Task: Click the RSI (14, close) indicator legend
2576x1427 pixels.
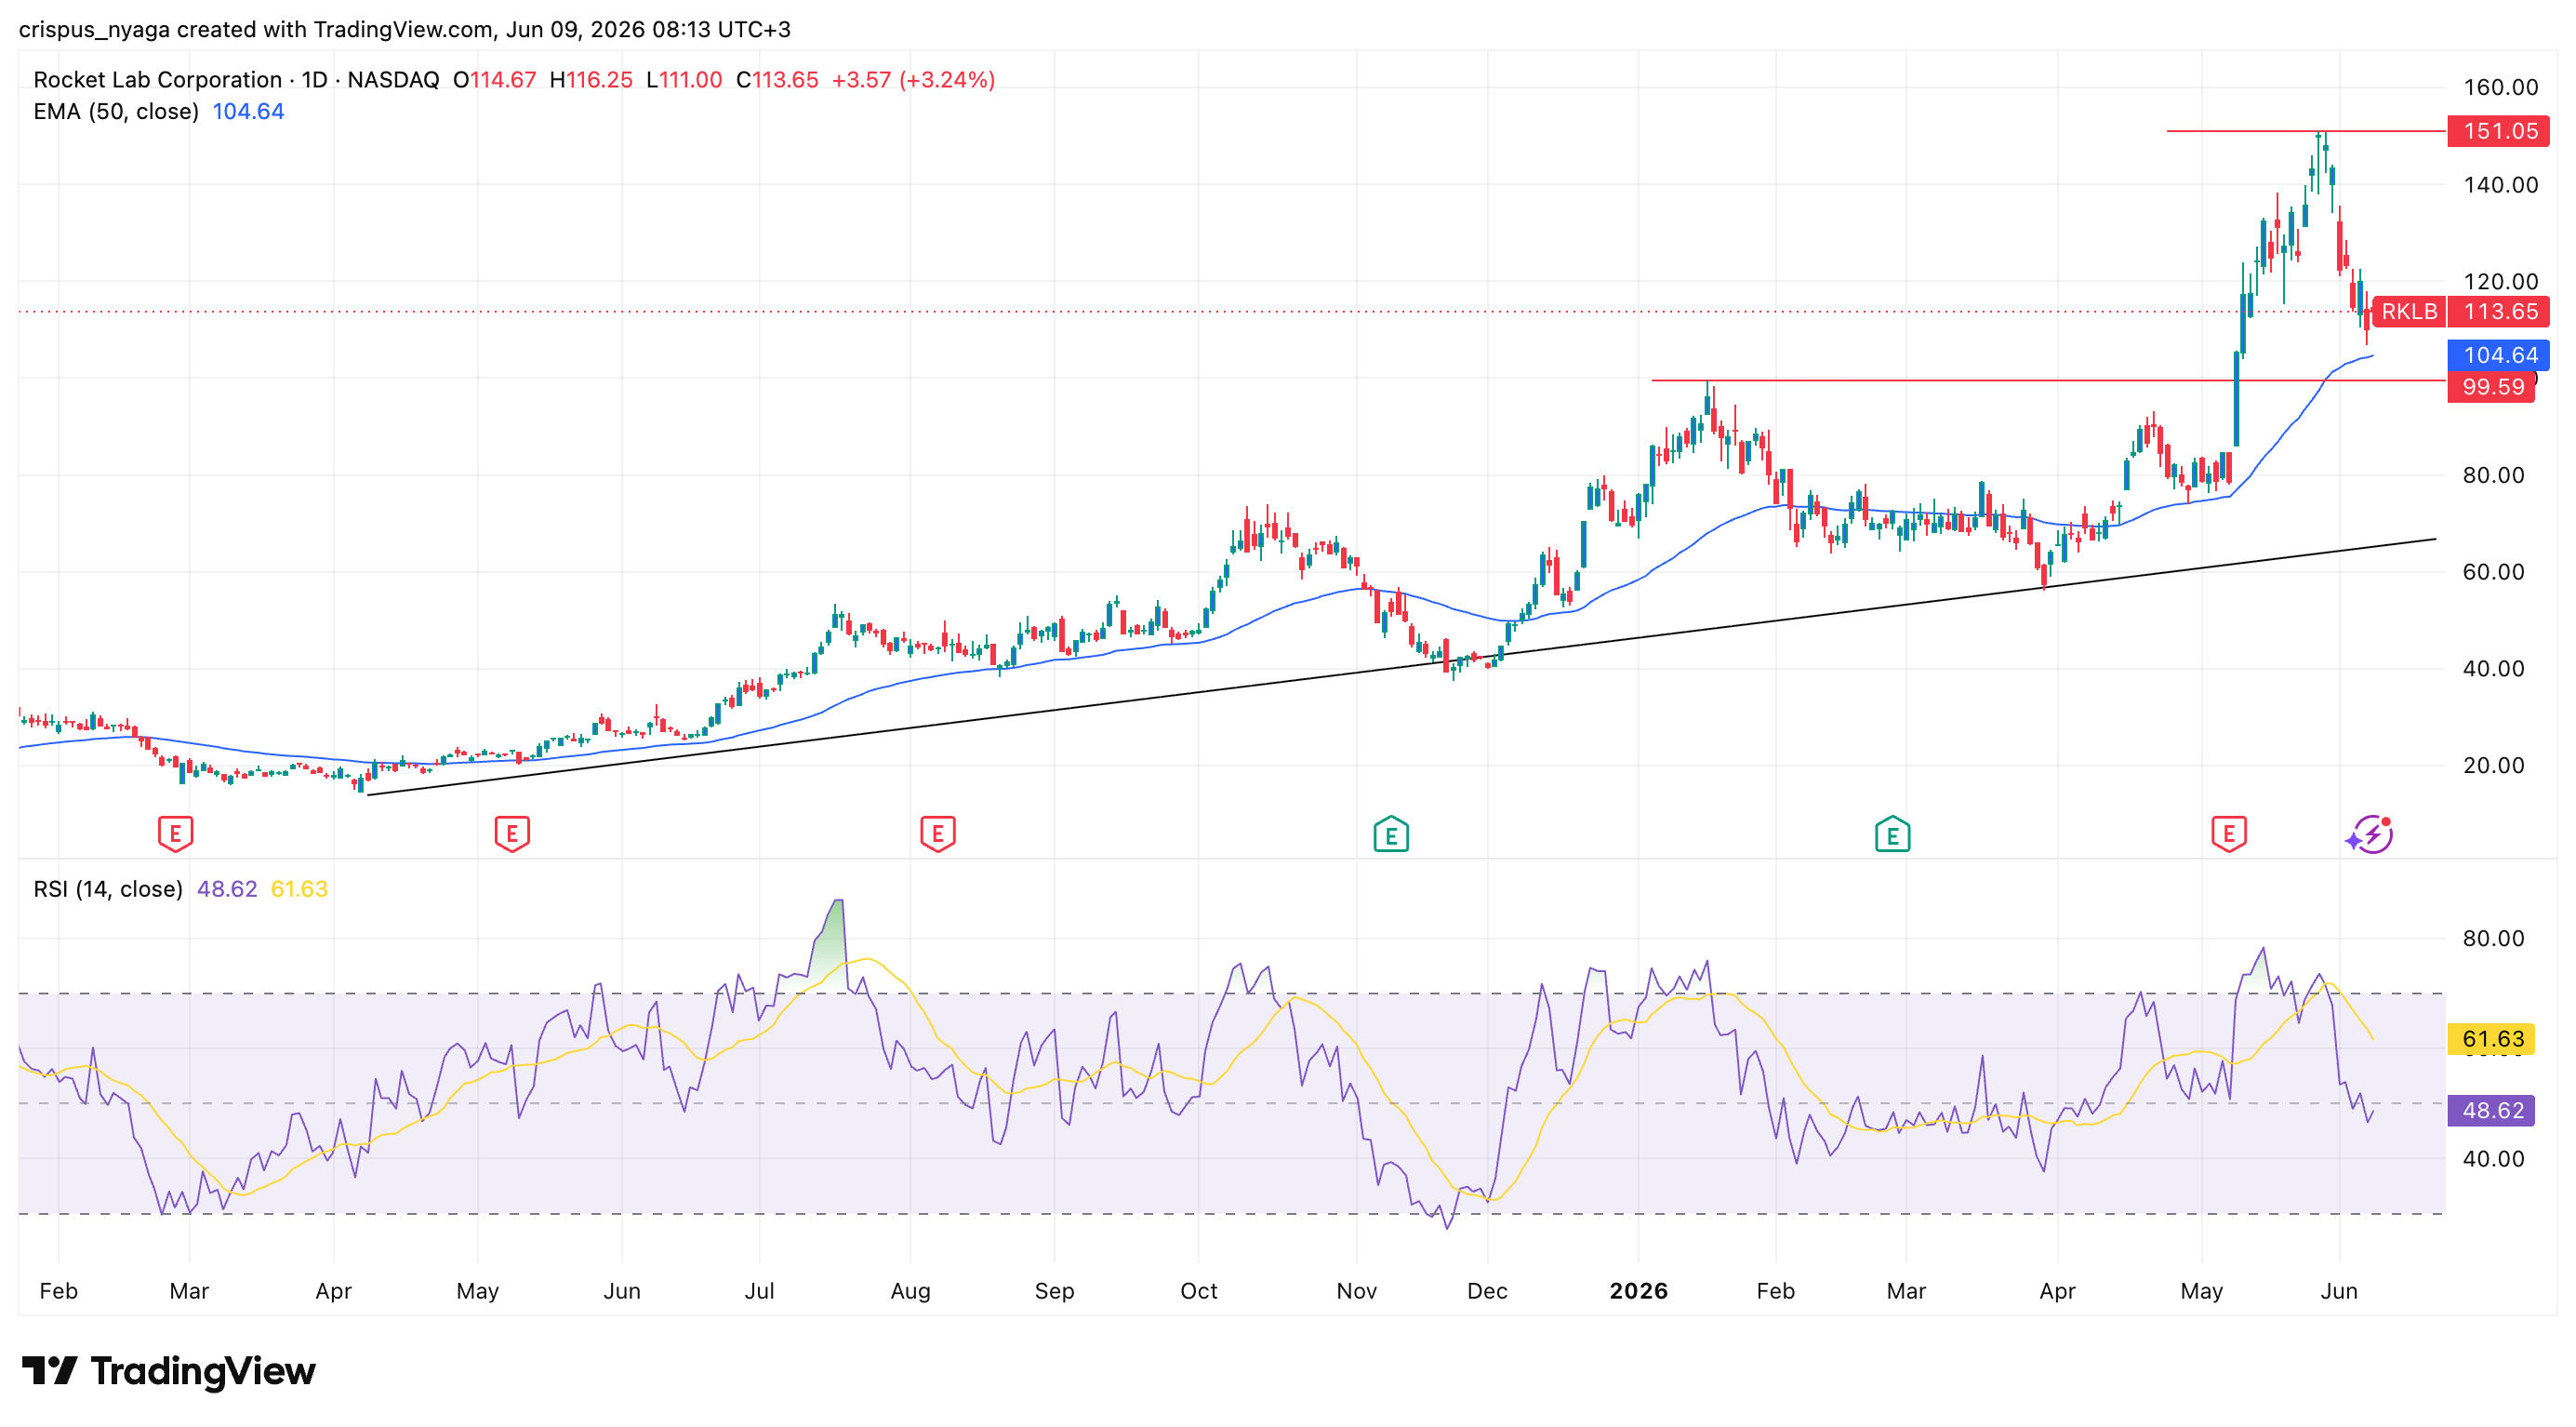Action: coord(108,889)
